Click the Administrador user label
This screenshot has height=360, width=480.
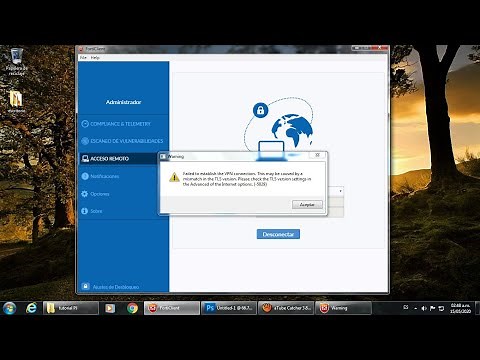(123, 102)
